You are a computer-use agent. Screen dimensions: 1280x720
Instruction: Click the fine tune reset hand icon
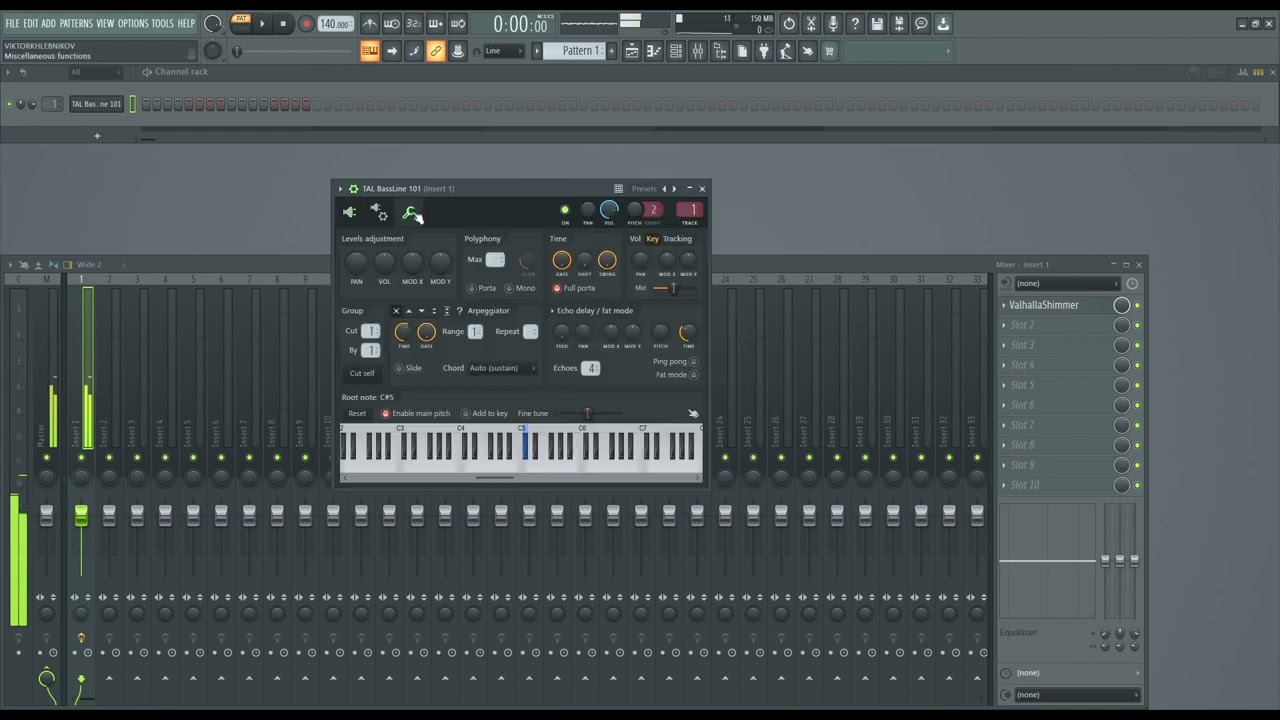(693, 413)
